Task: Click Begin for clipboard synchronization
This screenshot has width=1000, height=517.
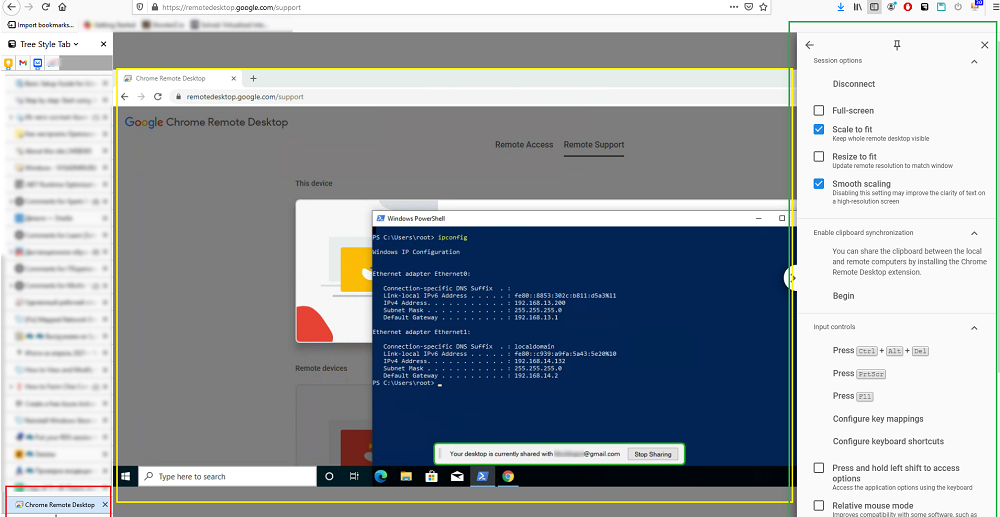Action: coord(843,296)
